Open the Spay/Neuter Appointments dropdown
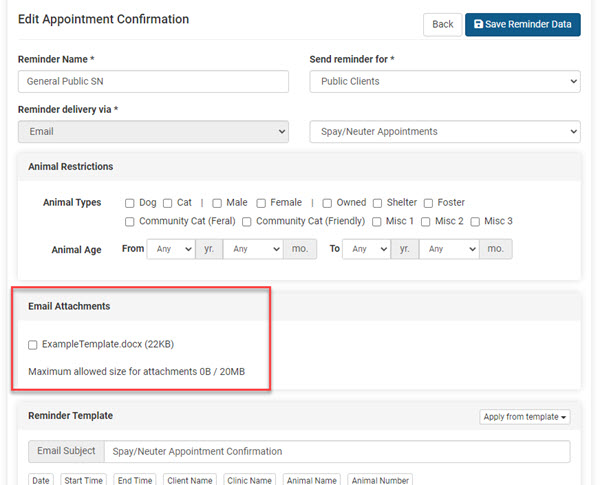600x485 pixels. click(443, 131)
